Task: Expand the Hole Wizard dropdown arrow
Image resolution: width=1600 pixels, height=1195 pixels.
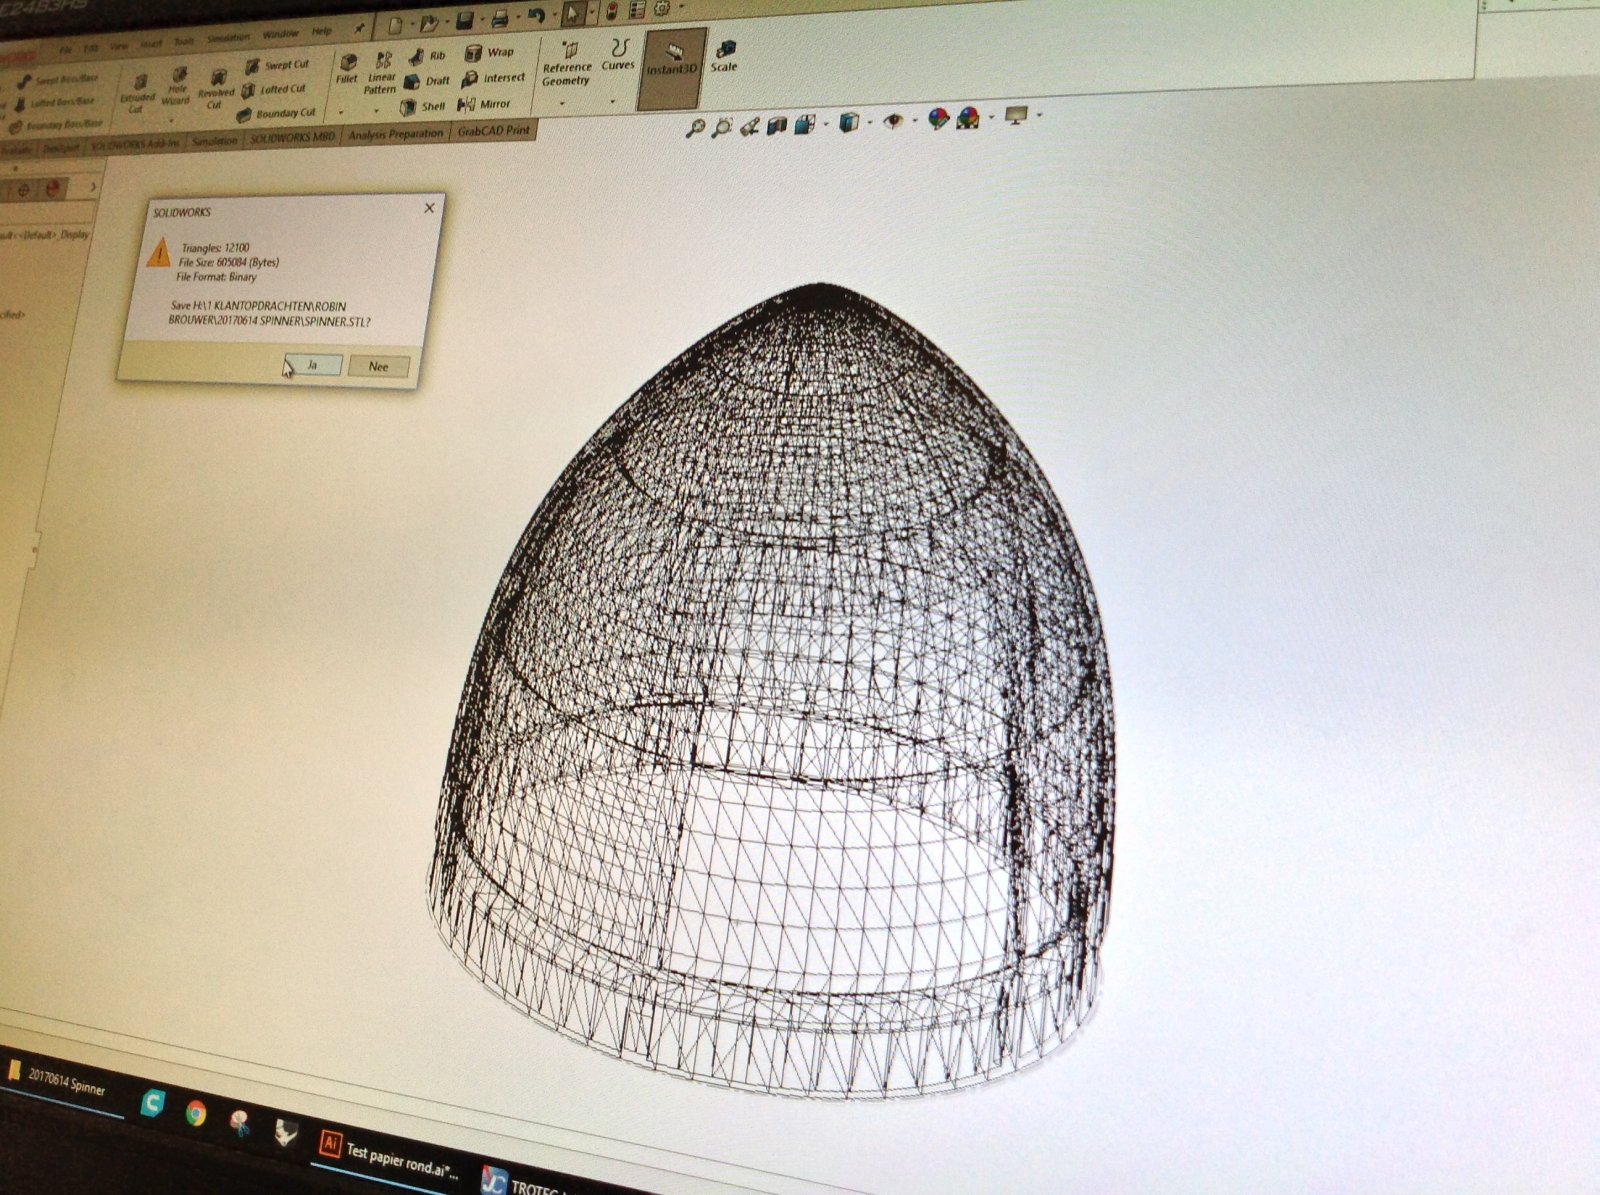Action: [173, 119]
